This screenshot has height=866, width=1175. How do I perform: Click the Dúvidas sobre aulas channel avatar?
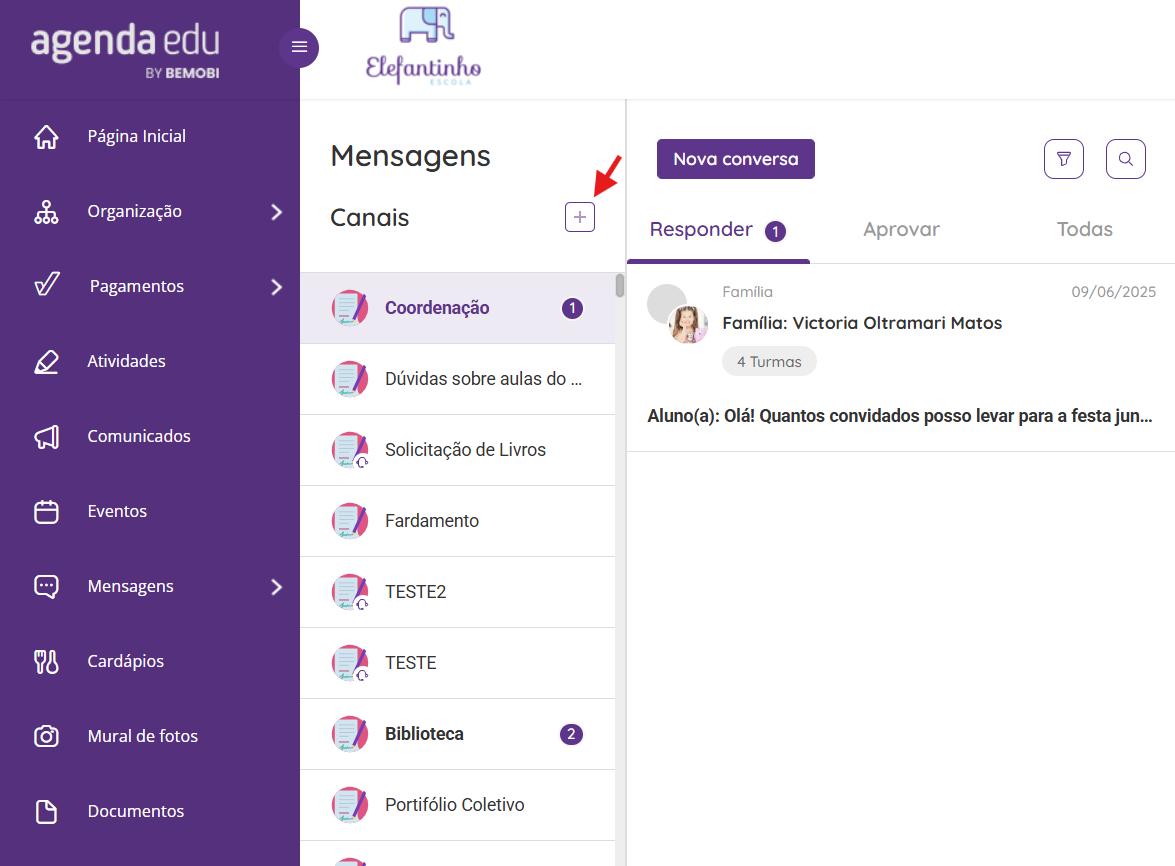(x=350, y=379)
